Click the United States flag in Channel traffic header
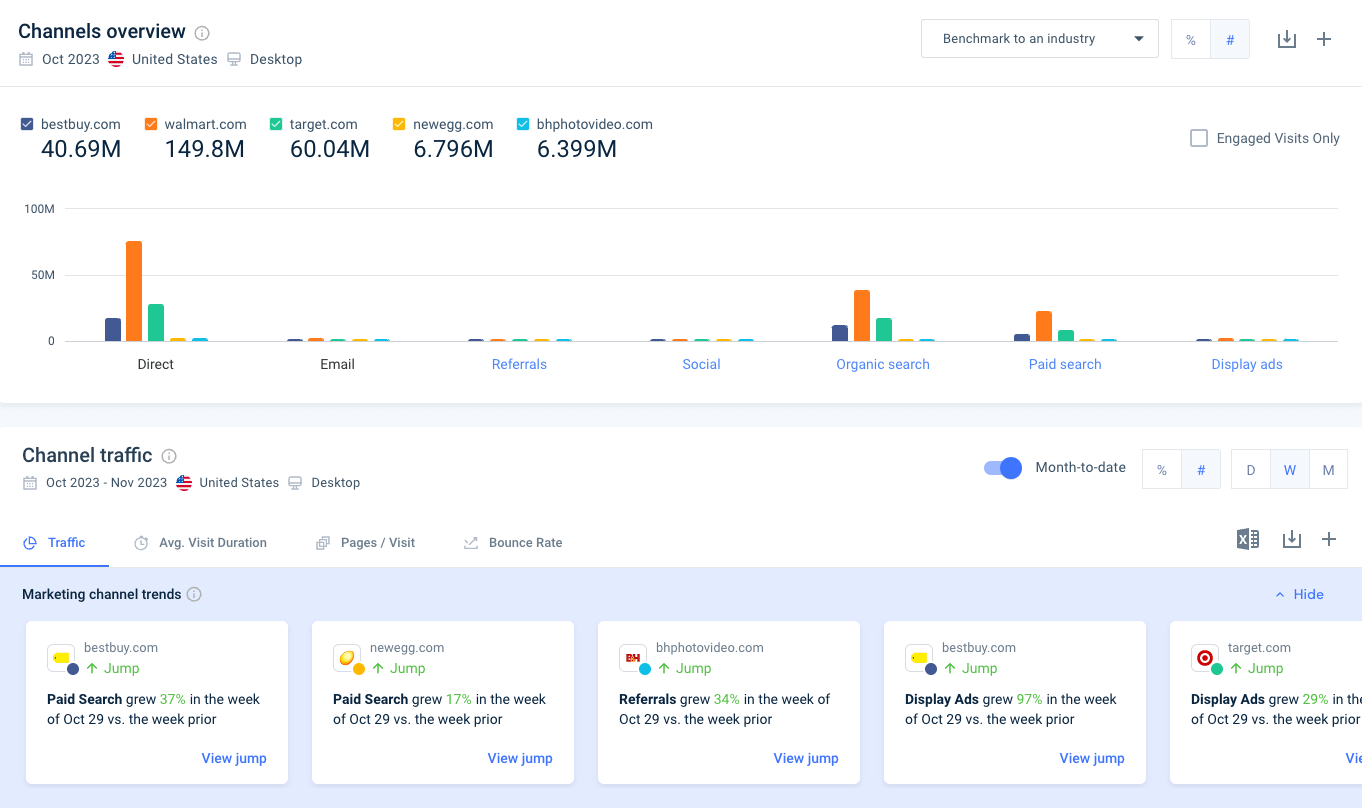This screenshot has height=808, width=1362. 184,482
